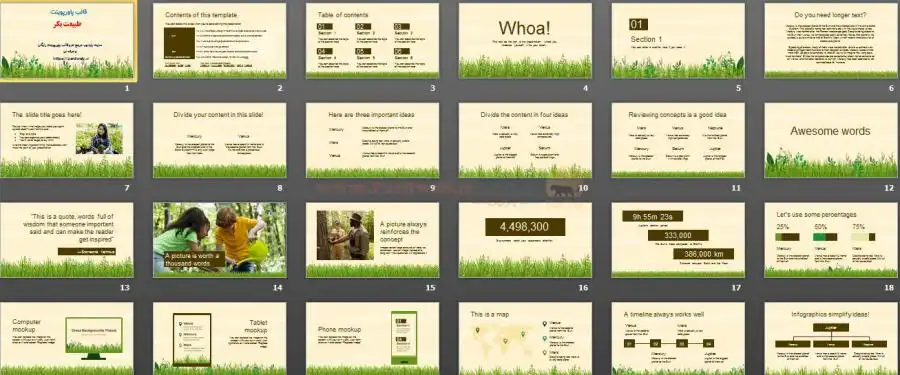Select the "Table of contents" slide

(x=373, y=41)
